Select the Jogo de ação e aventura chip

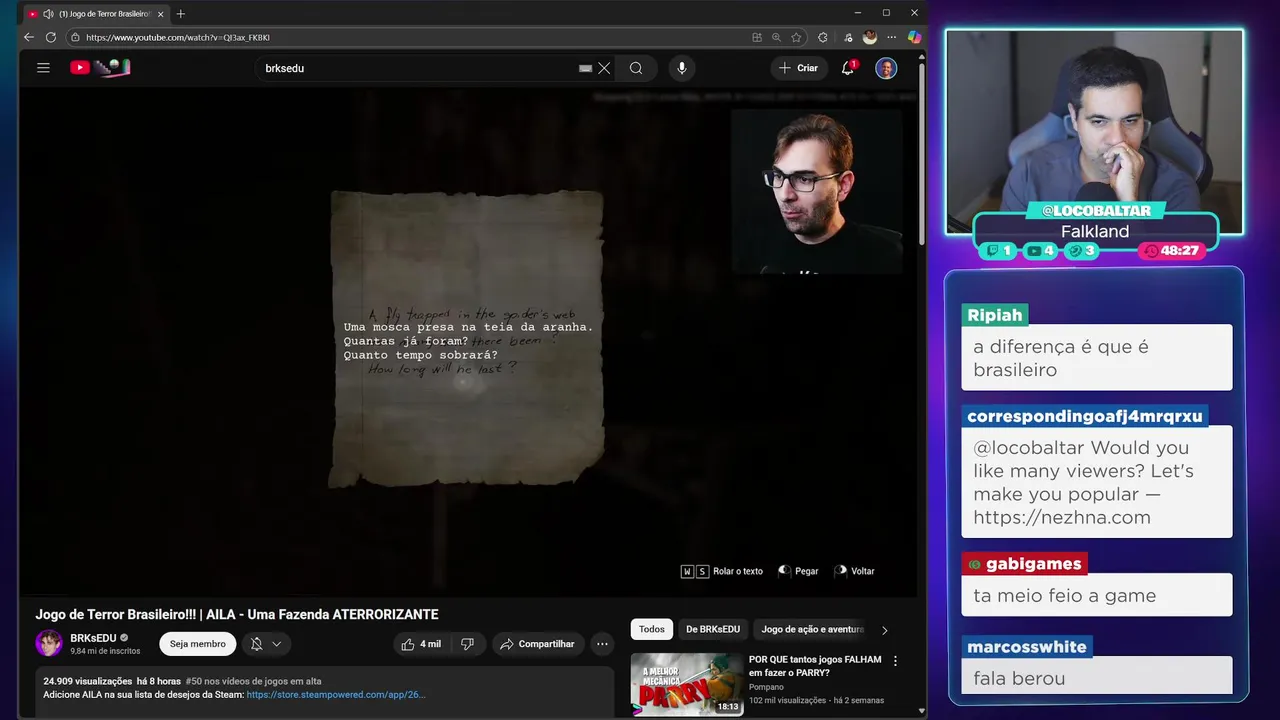pos(812,629)
